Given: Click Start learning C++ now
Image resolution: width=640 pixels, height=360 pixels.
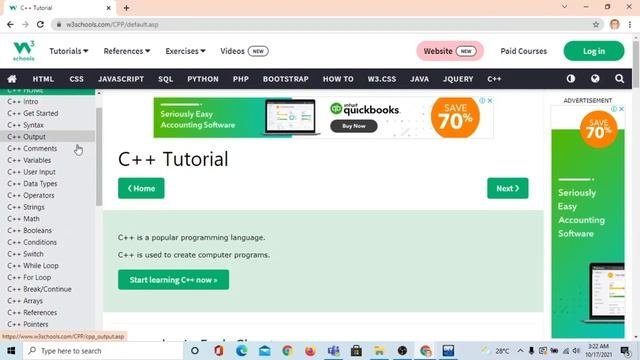Looking at the screenshot, I should click(x=173, y=280).
